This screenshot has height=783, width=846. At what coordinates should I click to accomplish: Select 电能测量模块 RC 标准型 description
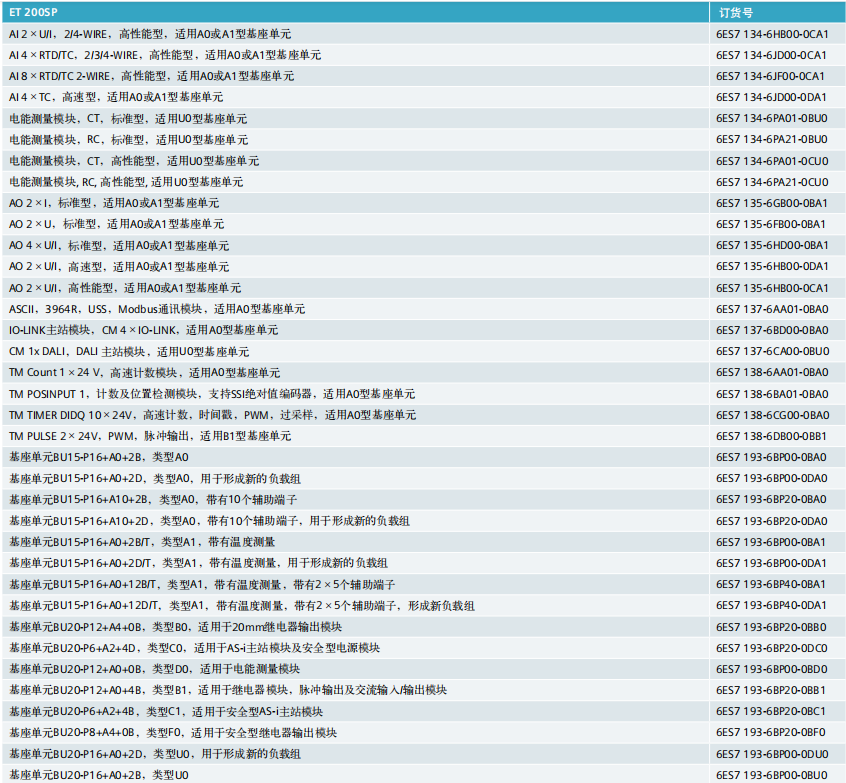click(128, 140)
